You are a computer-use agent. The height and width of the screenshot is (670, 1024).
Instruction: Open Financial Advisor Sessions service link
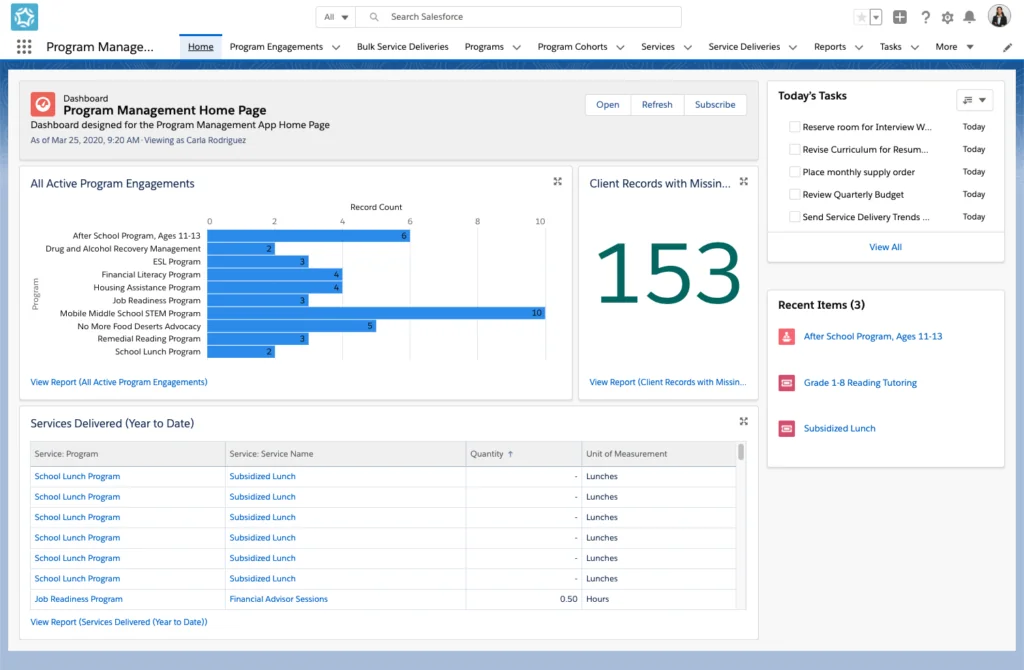[x=278, y=599]
